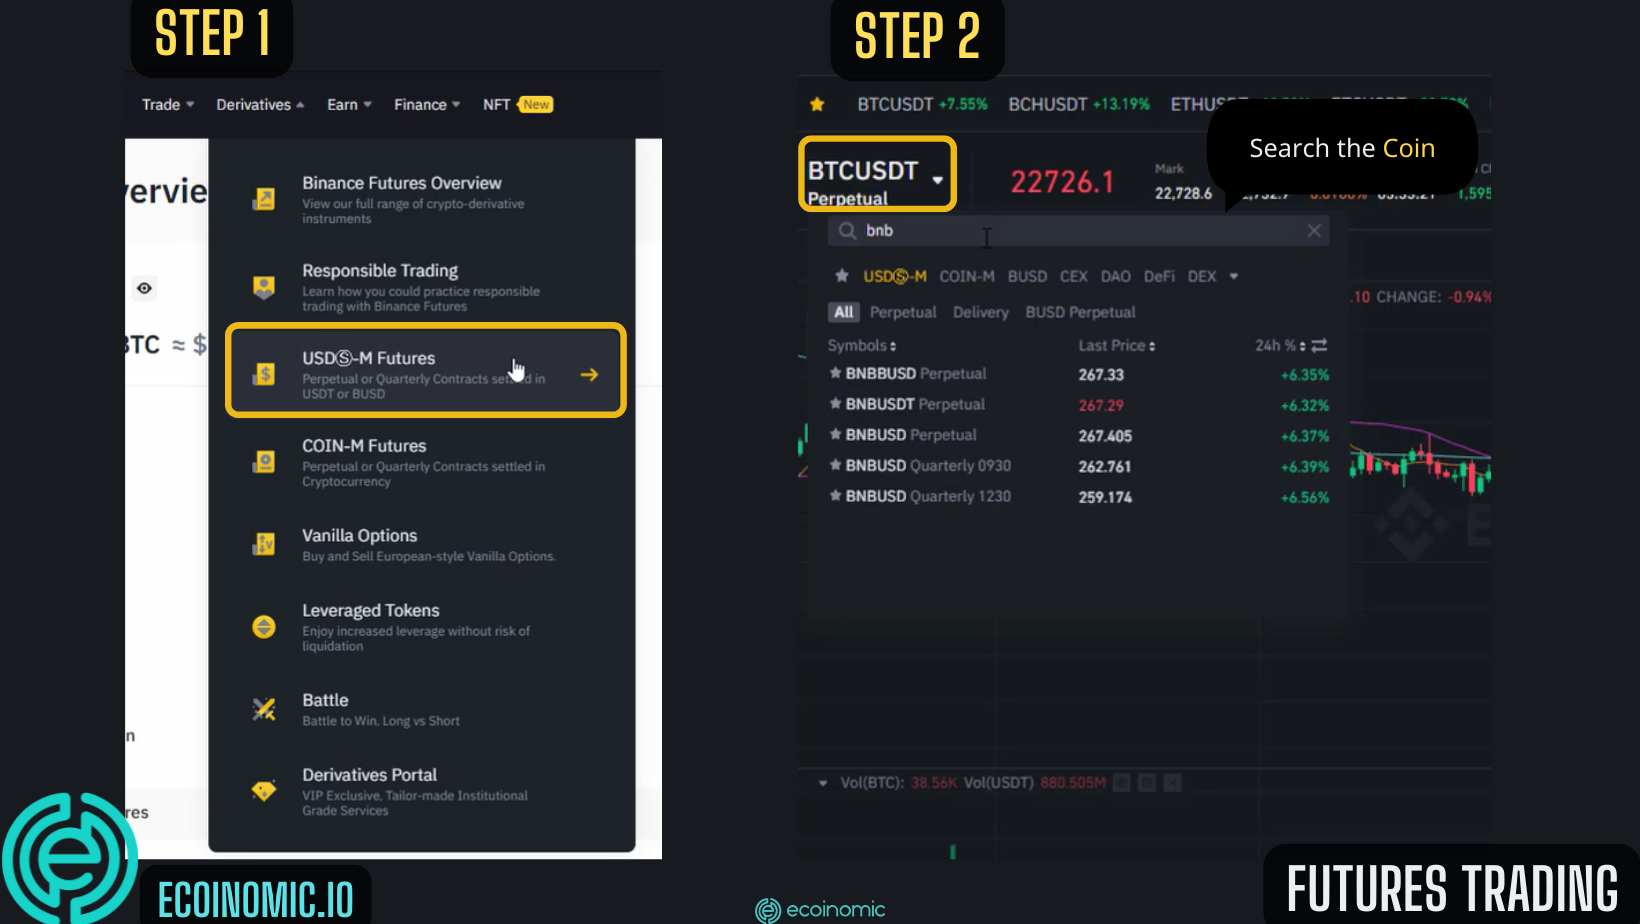Select USDⓈ-M Futures menu entry
Screen dimensions: 1640x924
[426, 370]
